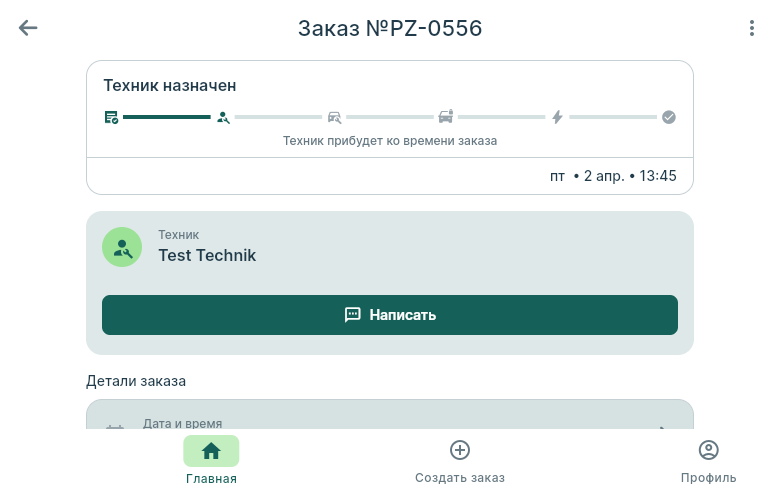Image resolution: width=780 pixels, height=493 pixels.
Task: Click the progress bar after technician step
Action: tap(278, 117)
